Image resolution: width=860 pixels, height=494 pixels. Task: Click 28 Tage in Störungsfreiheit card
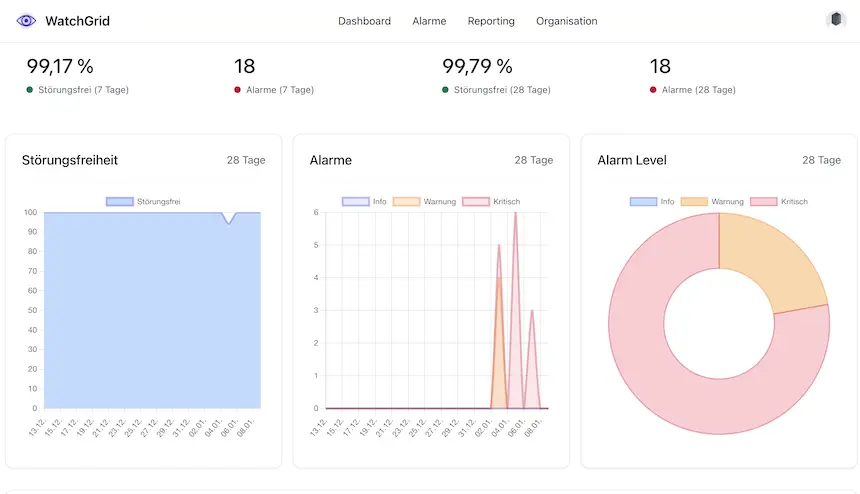coord(246,160)
